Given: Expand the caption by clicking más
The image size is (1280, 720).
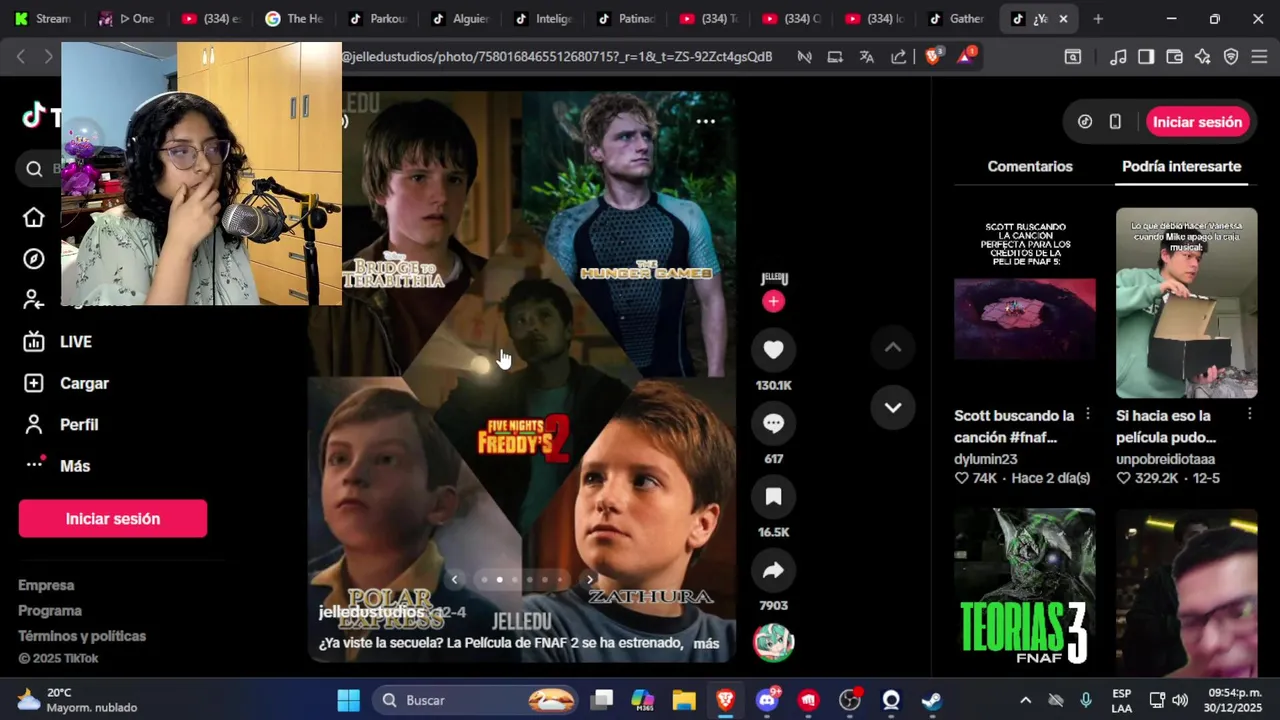Looking at the screenshot, I should point(706,643).
